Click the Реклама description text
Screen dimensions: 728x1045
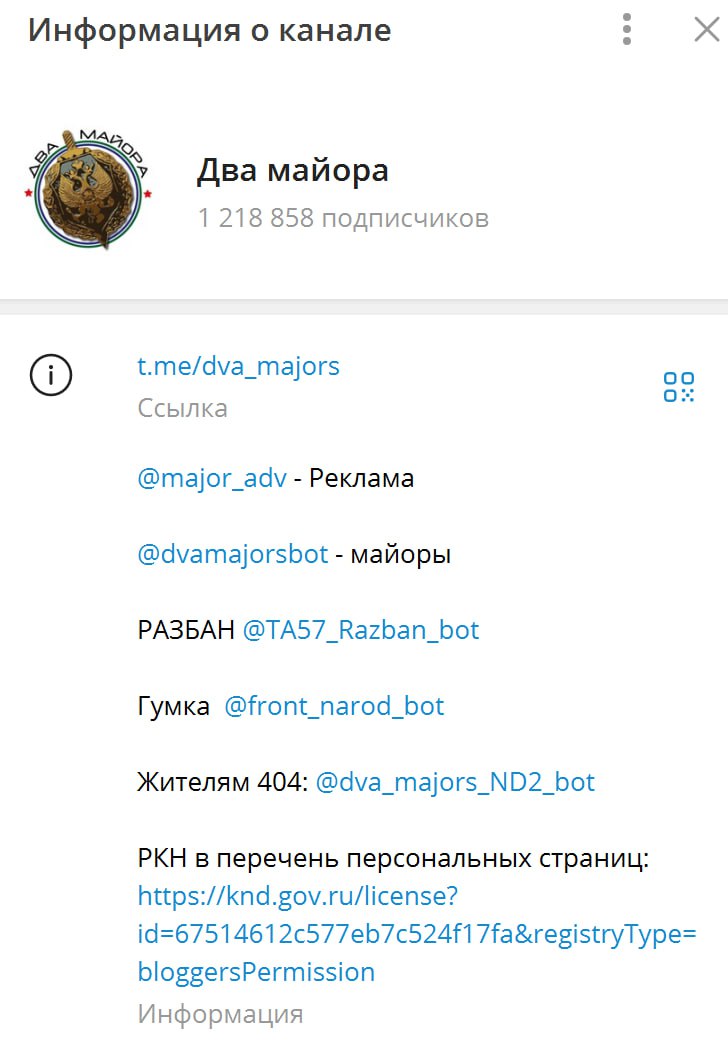(362, 479)
